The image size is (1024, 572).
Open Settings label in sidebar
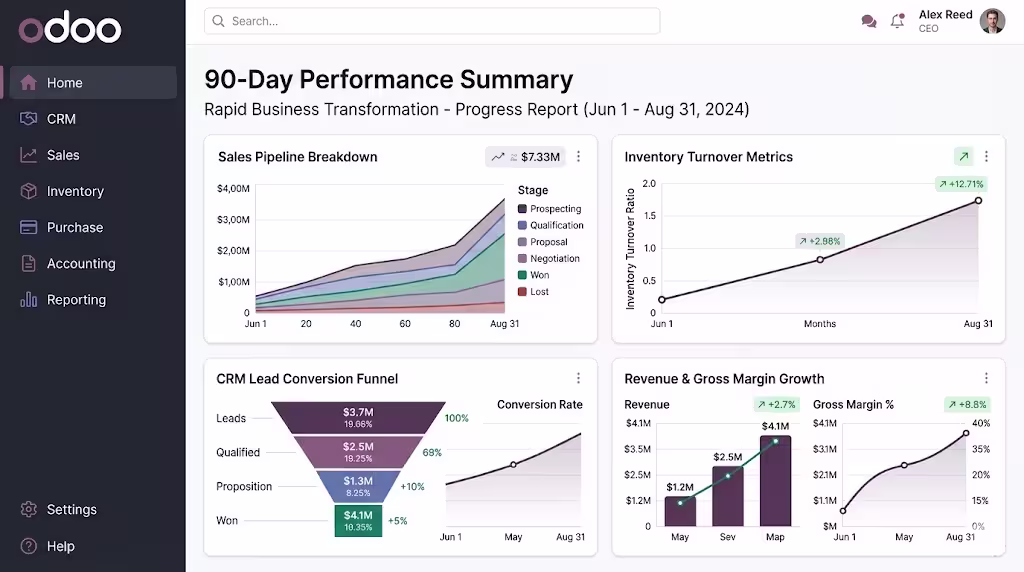tap(71, 509)
